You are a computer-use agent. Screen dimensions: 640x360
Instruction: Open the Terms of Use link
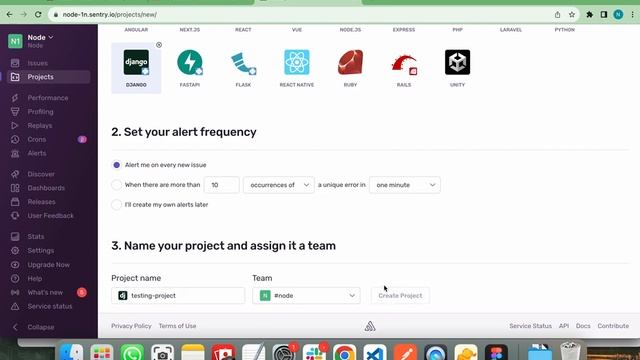[178, 326]
